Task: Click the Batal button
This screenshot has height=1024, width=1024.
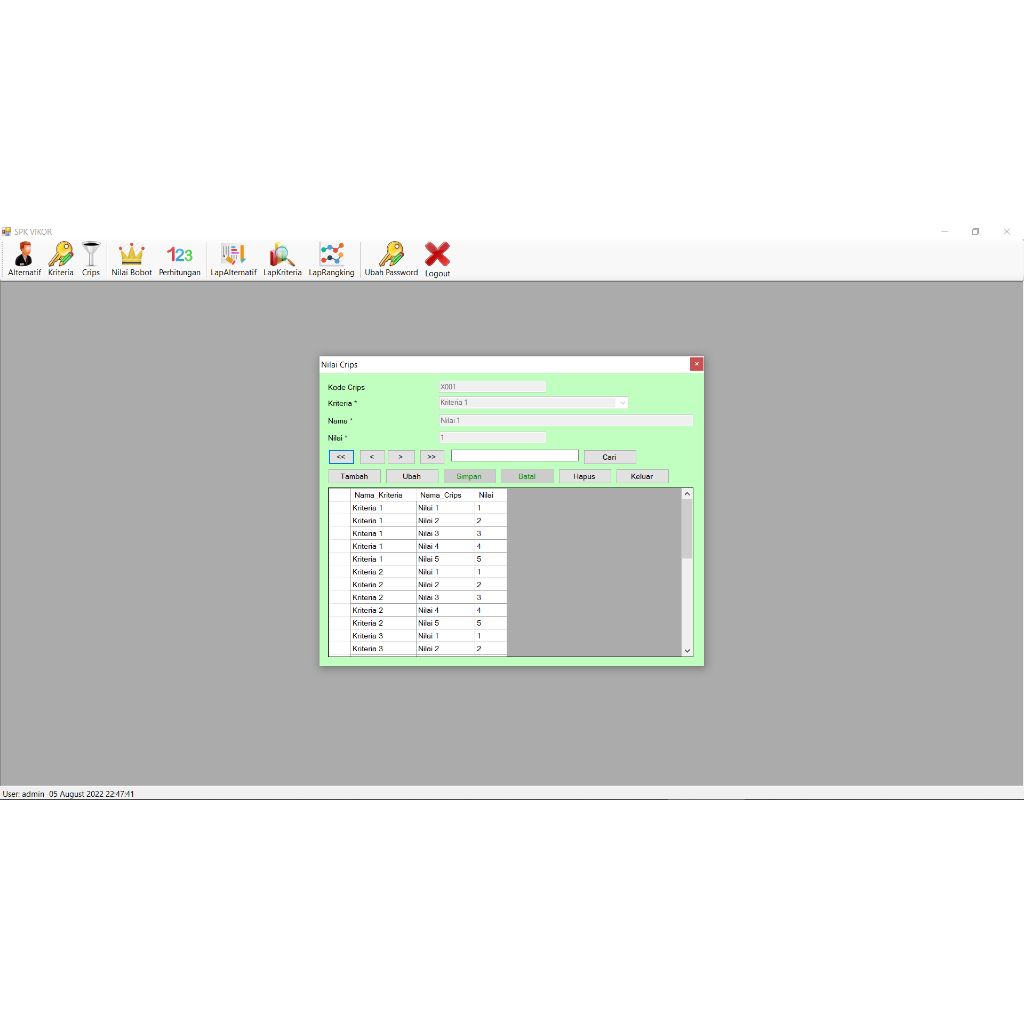Action: pyautogui.click(x=527, y=476)
